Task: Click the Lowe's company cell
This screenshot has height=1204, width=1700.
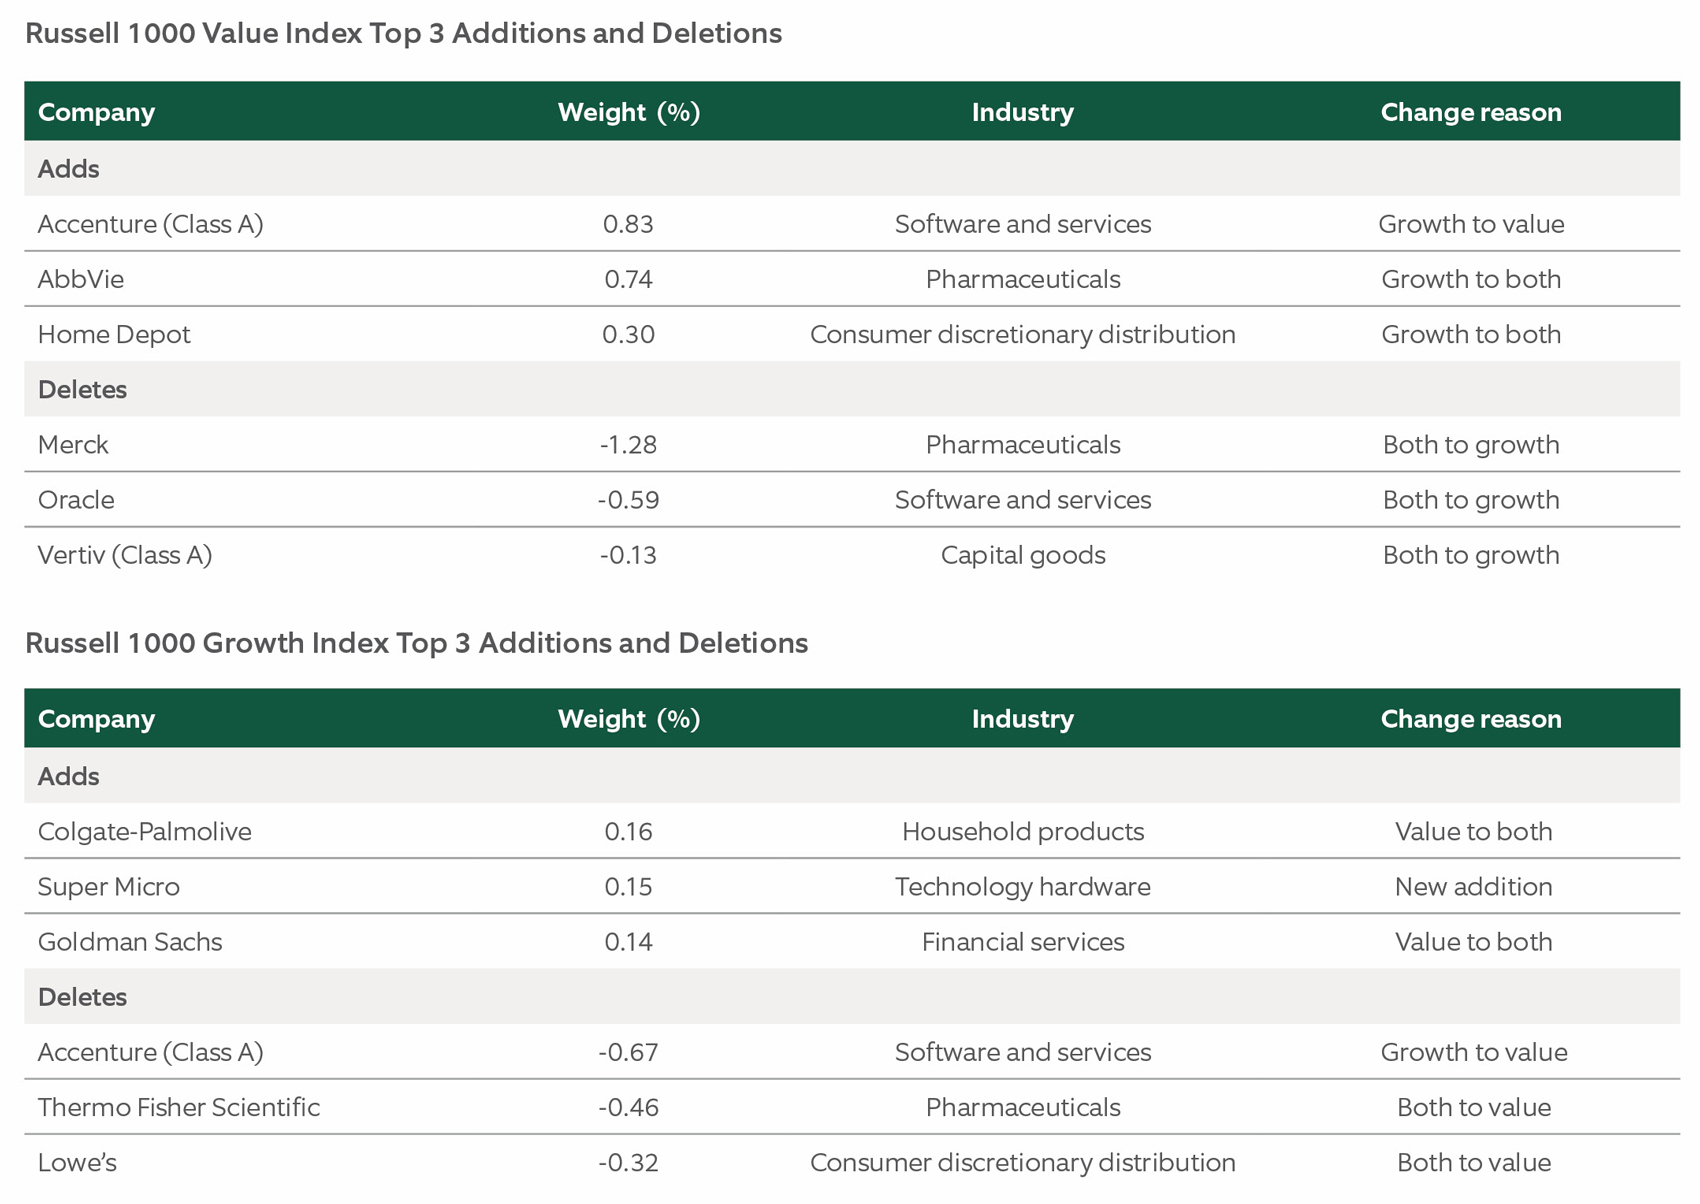Action: point(77,1162)
